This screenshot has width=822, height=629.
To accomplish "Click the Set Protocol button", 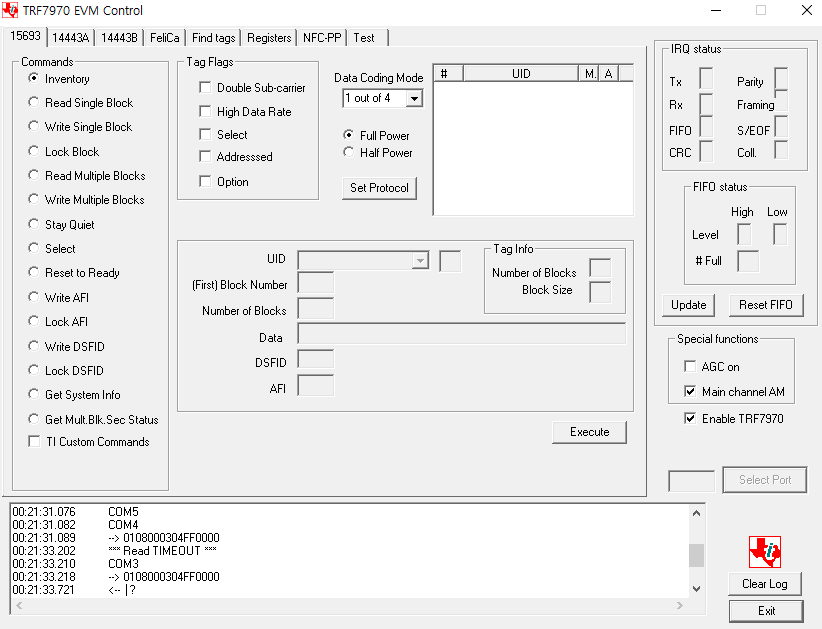I will tap(380, 188).
